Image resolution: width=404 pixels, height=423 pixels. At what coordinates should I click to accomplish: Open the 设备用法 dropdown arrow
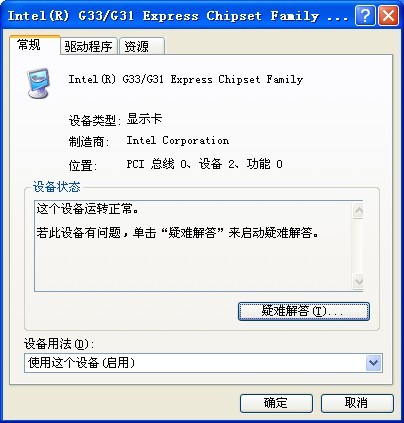(x=373, y=363)
